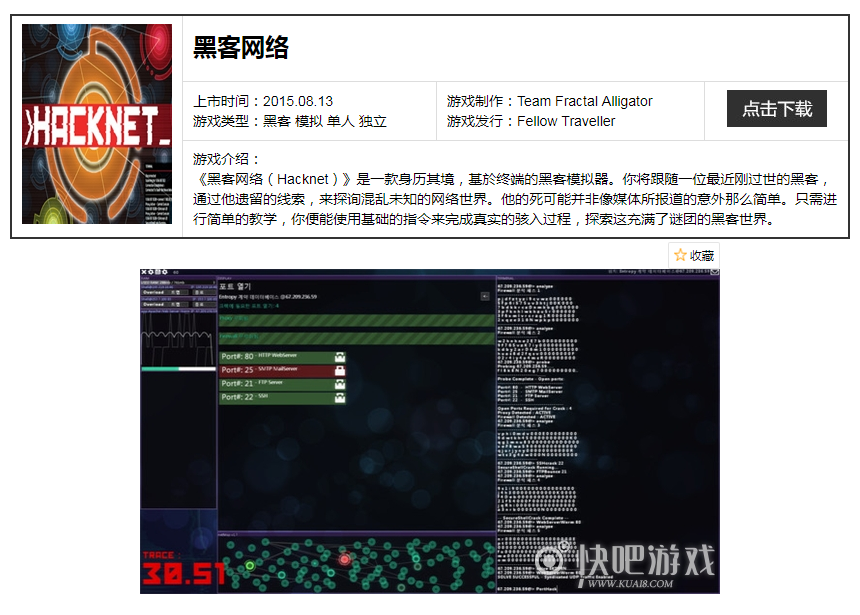Click the teal progress bar under the waveform
This screenshot has height=615, width=860.
coord(178,369)
